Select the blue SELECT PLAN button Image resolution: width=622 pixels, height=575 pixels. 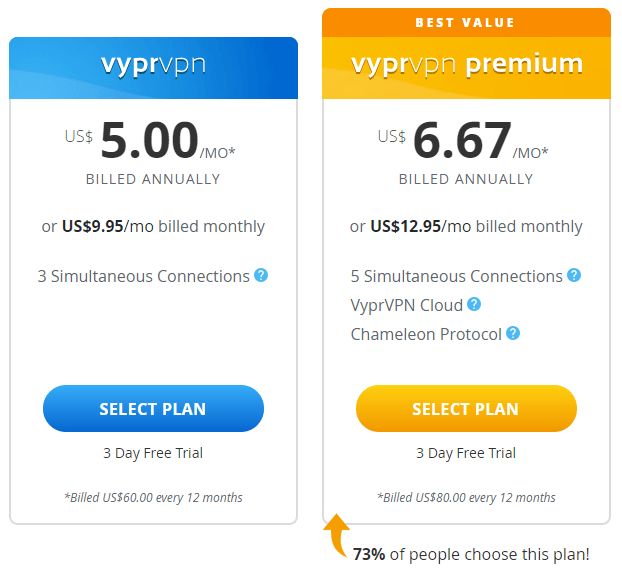click(x=153, y=408)
